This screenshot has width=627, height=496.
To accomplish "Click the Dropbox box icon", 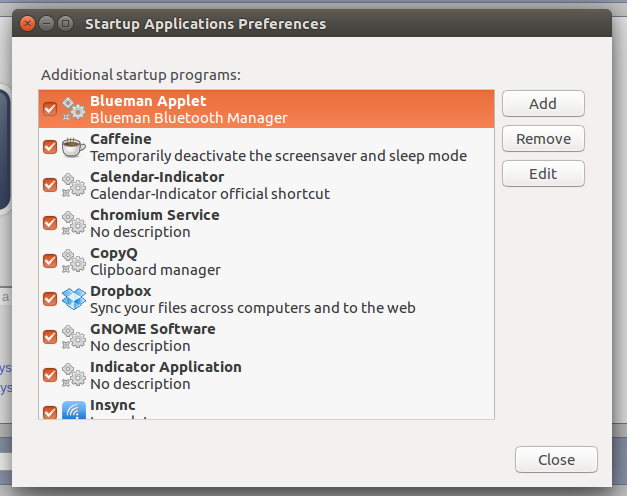I will [x=74, y=299].
